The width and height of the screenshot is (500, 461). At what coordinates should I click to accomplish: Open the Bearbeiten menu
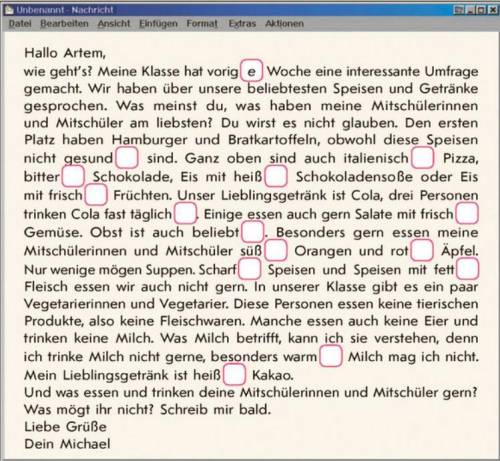(64, 24)
